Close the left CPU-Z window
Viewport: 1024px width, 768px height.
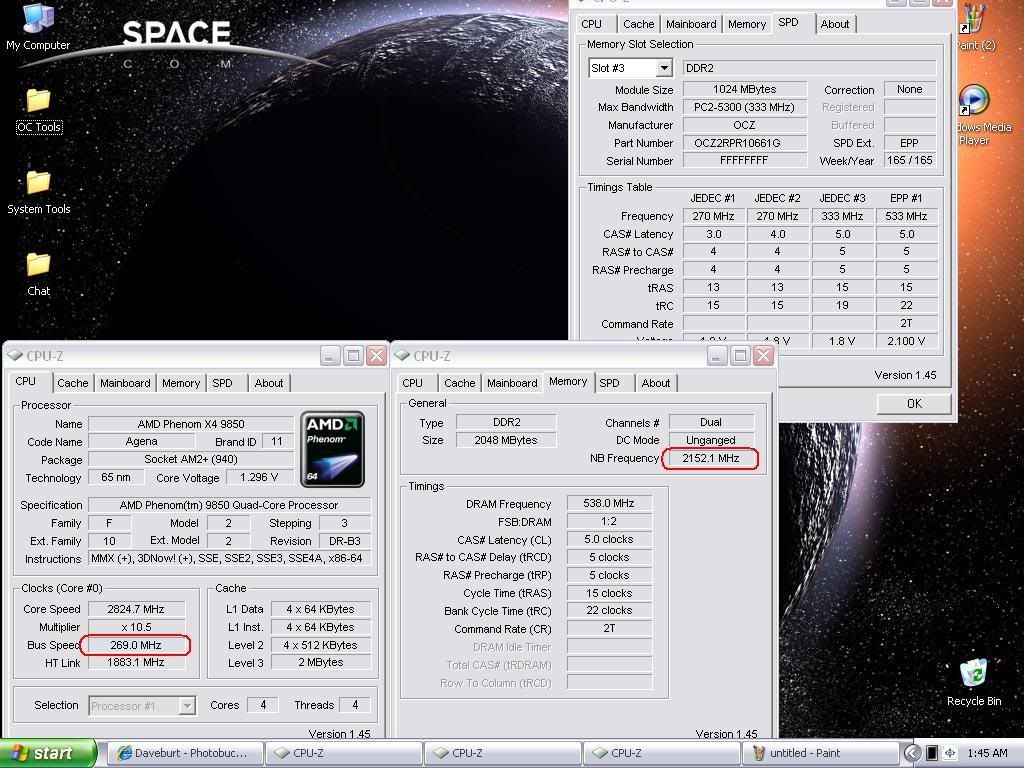(376, 356)
